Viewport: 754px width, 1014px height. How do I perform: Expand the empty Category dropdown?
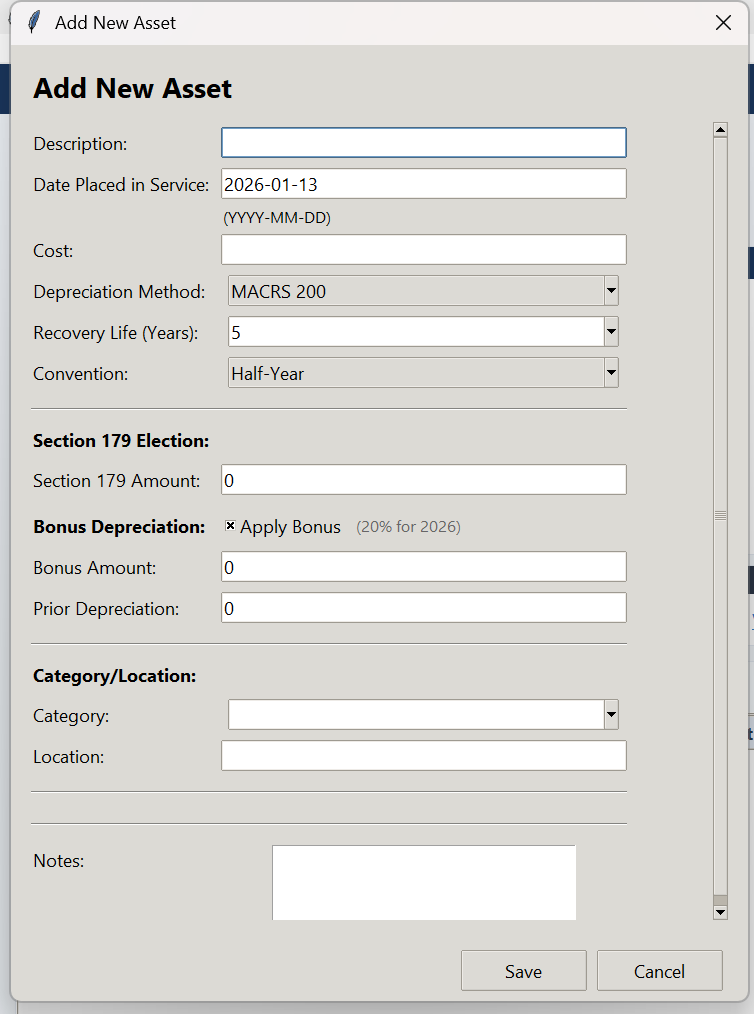(609, 714)
